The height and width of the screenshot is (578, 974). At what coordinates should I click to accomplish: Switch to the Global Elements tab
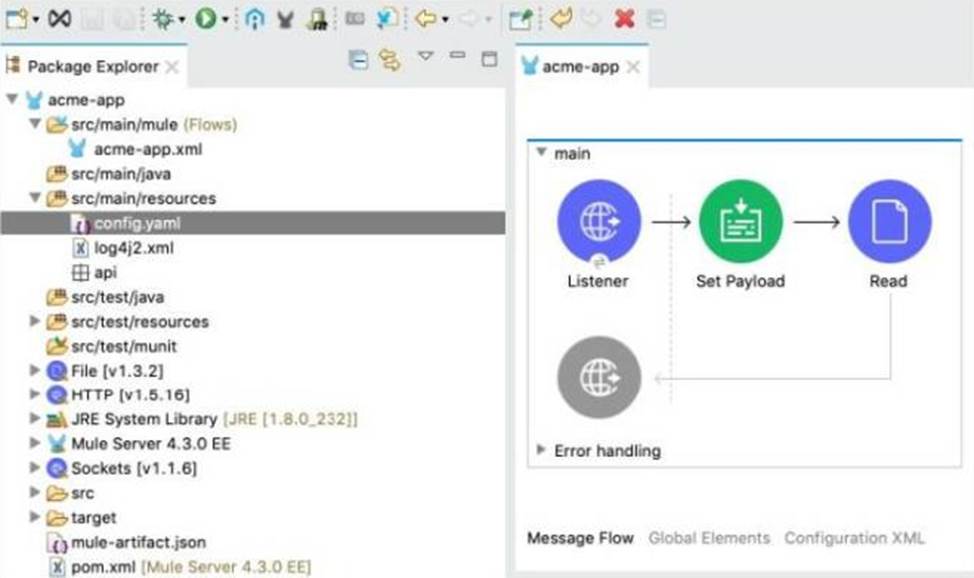(x=709, y=538)
